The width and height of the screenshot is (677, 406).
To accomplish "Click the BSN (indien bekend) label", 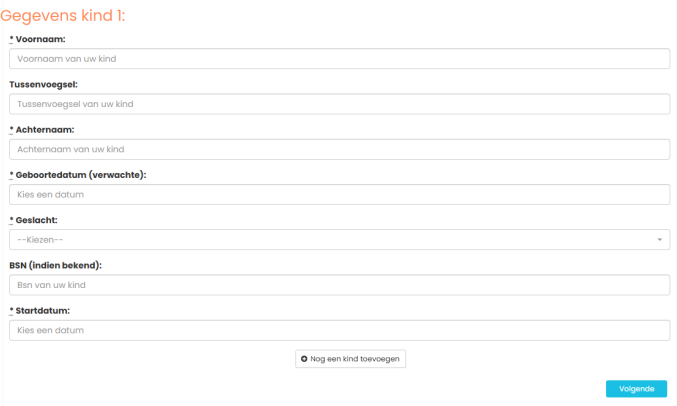I will pyautogui.click(x=55, y=266).
